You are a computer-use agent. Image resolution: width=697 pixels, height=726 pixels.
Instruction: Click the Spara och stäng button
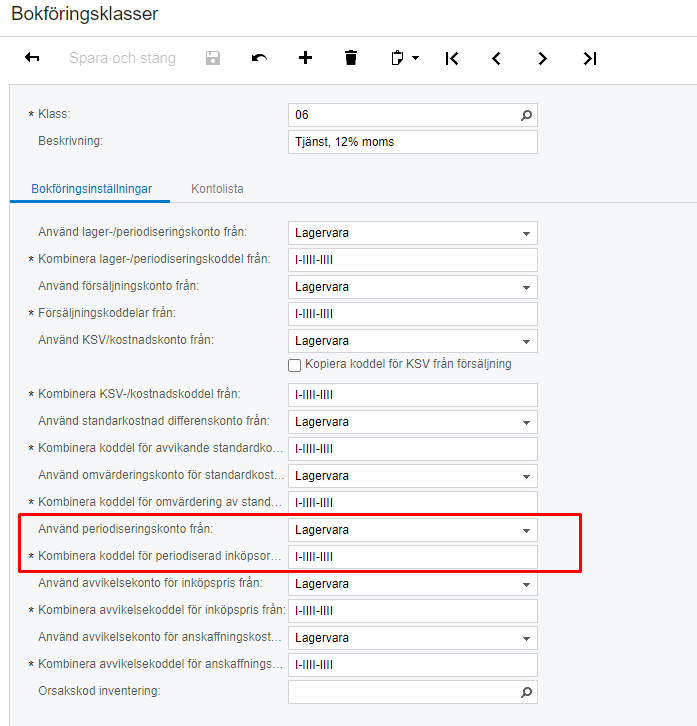(x=122, y=58)
